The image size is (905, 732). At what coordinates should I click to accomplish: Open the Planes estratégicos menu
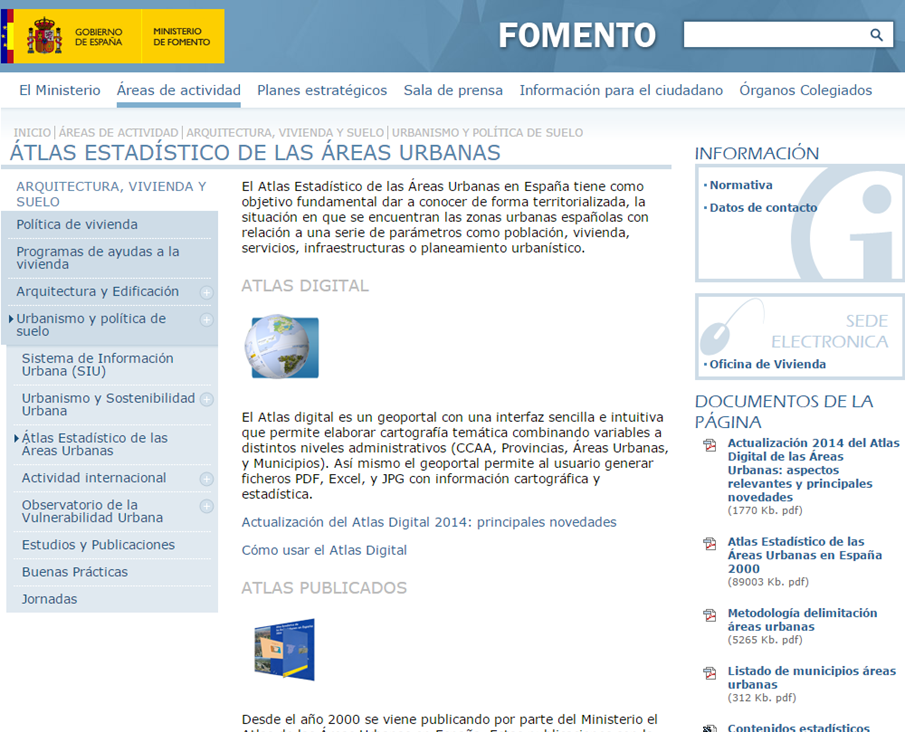[322, 90]
